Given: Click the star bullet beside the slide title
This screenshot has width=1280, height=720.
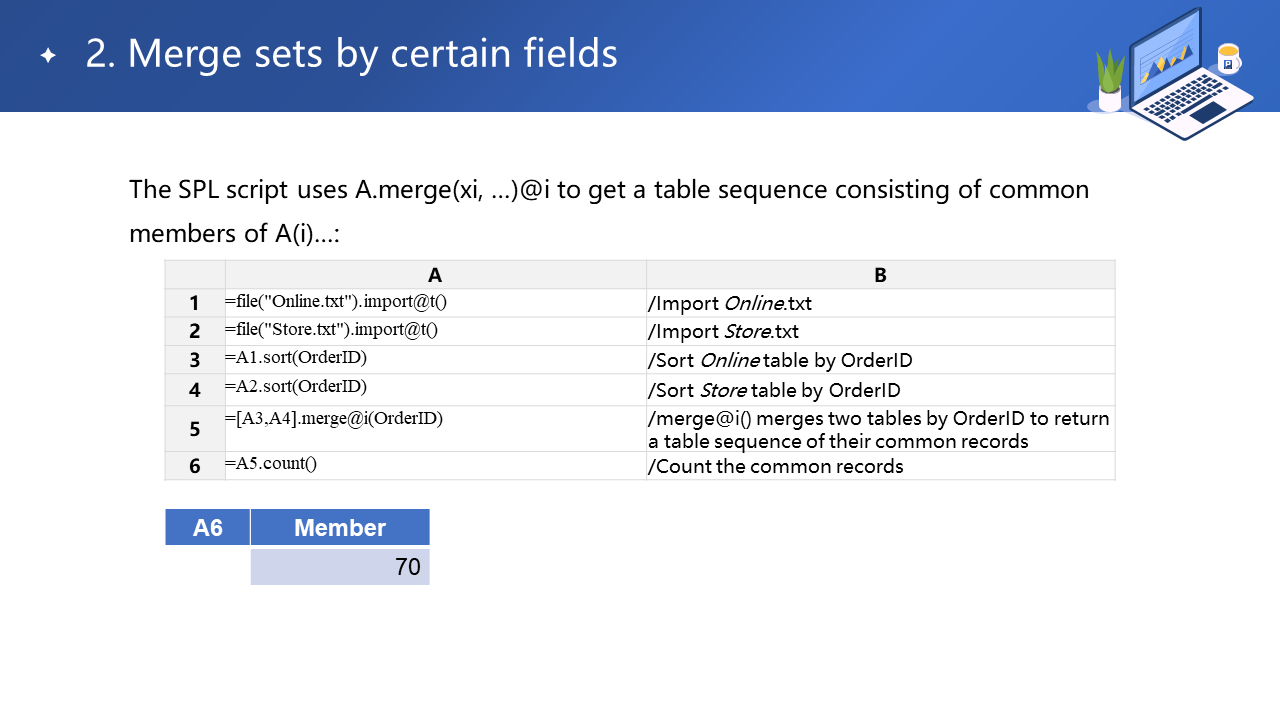Looking at the screenshot, I should tap(48, 56).
